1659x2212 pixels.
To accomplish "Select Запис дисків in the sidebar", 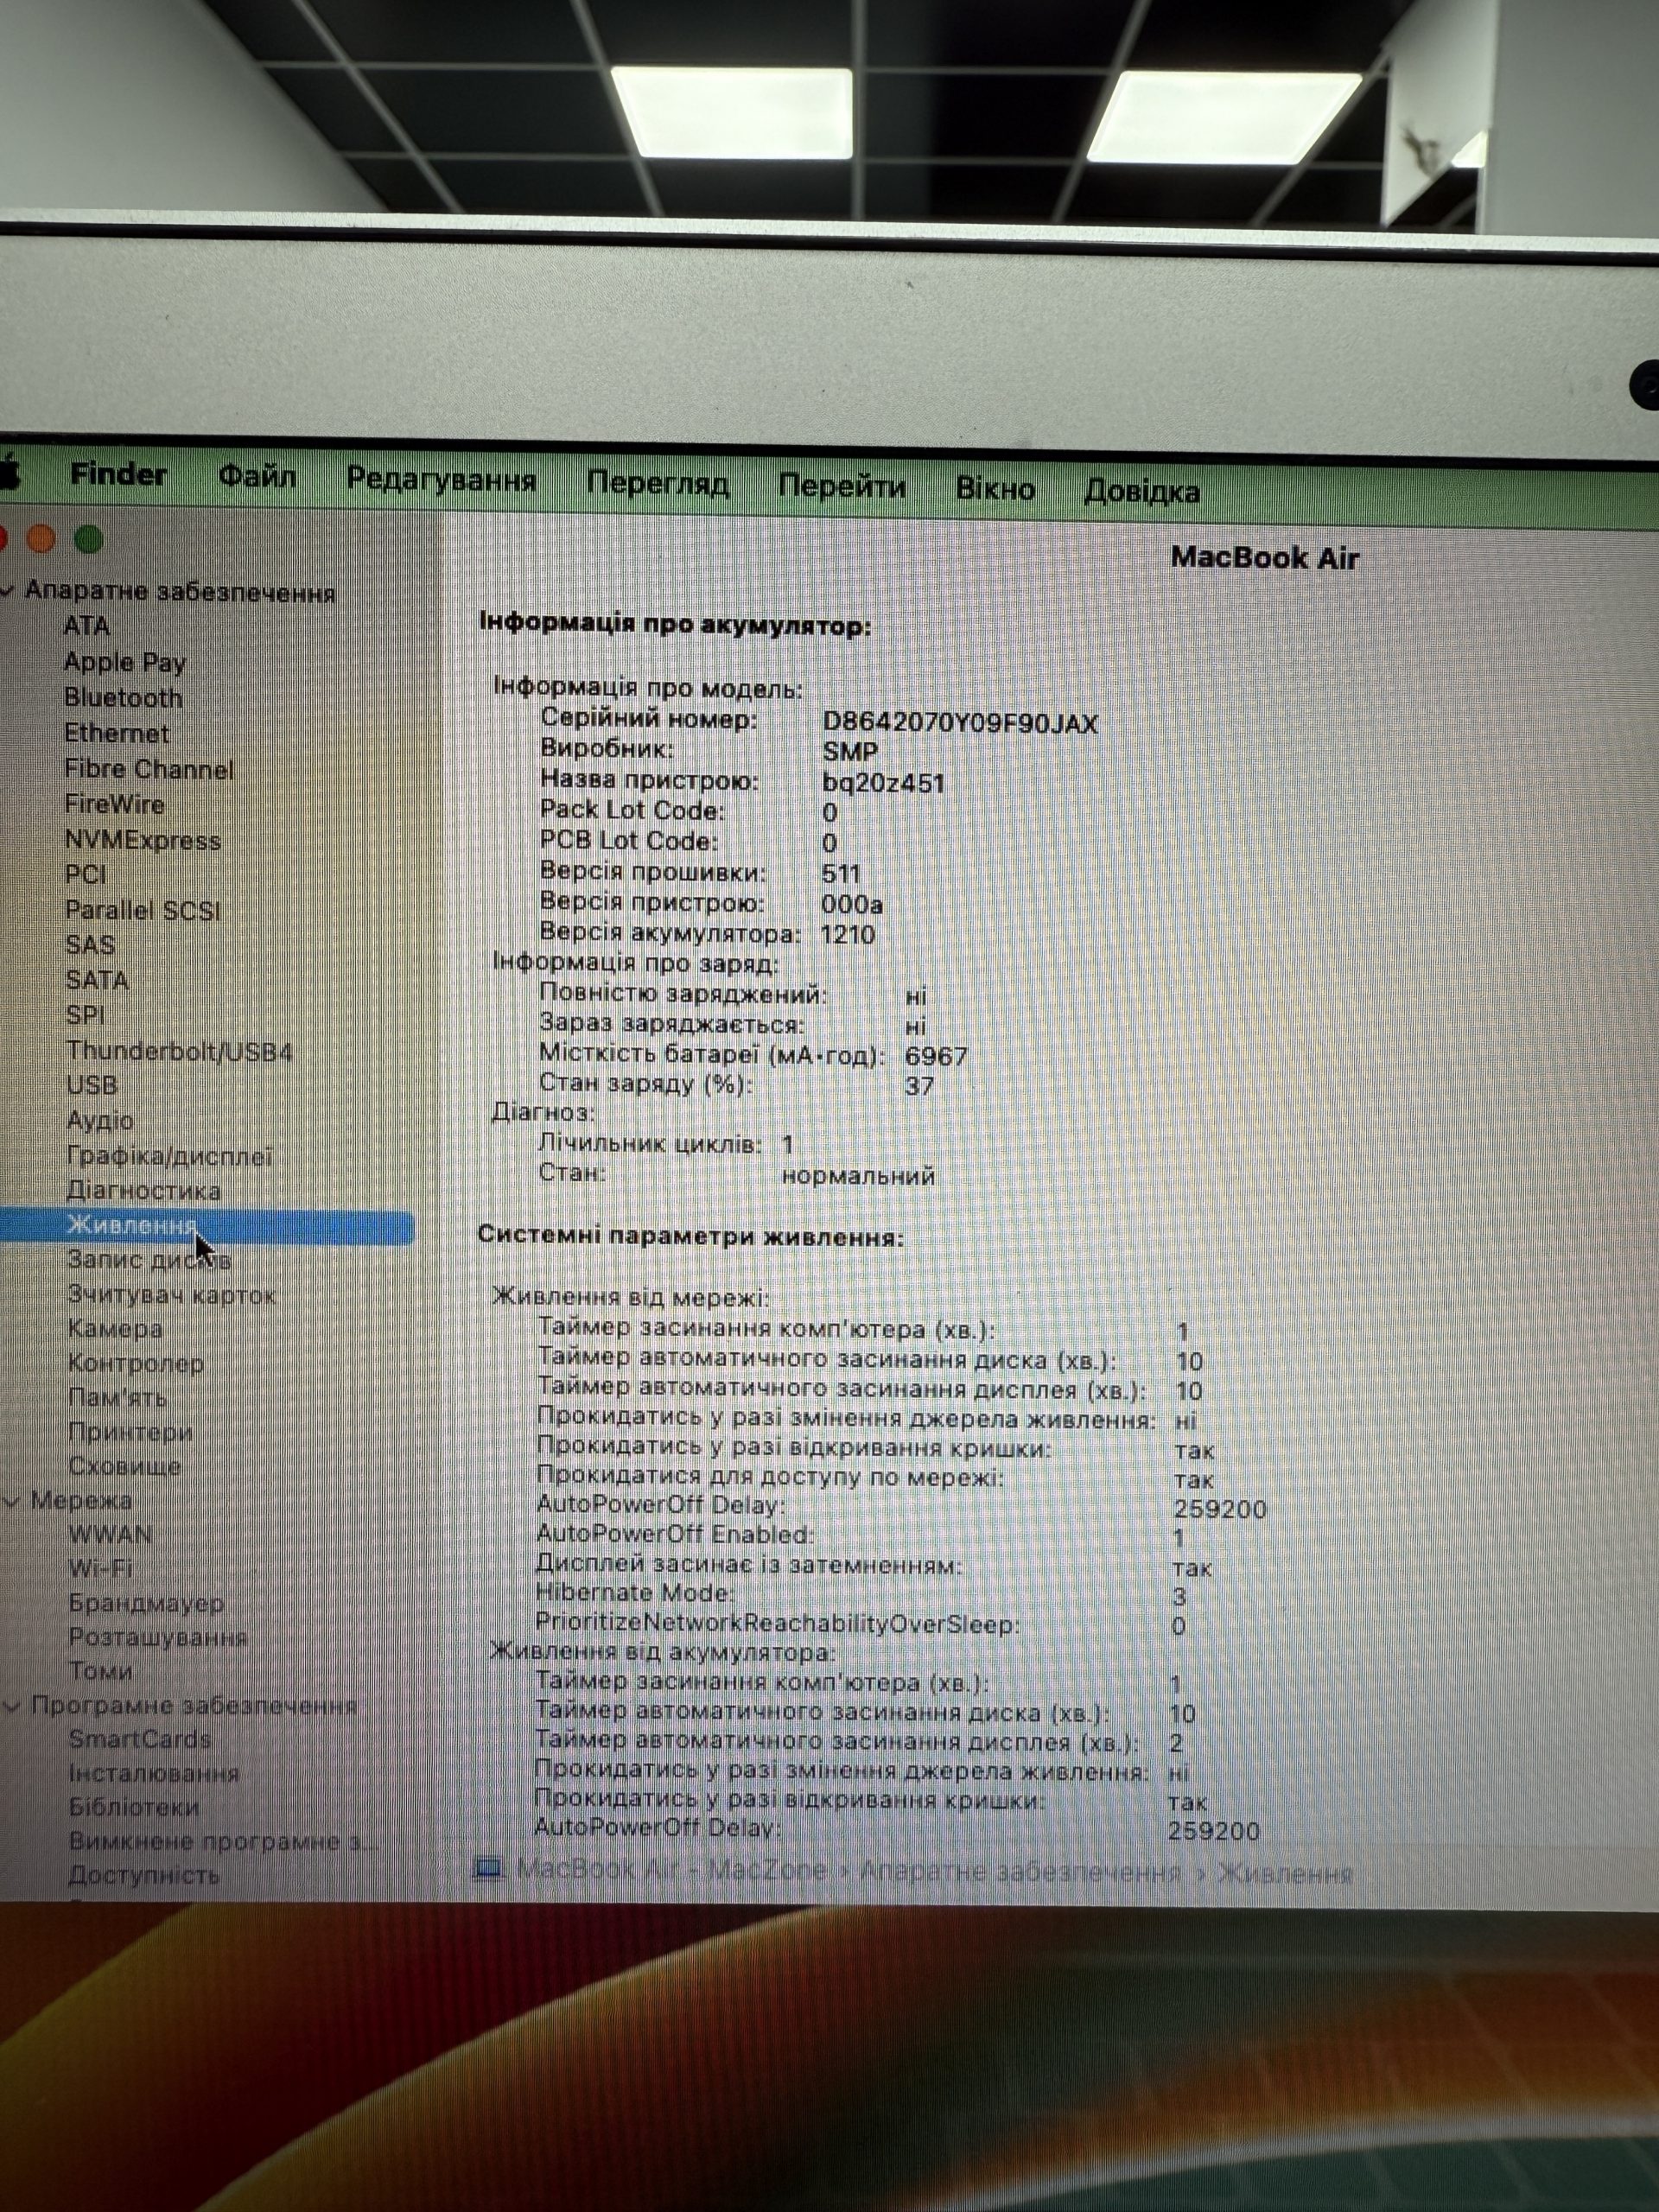I will [149, 1260].
